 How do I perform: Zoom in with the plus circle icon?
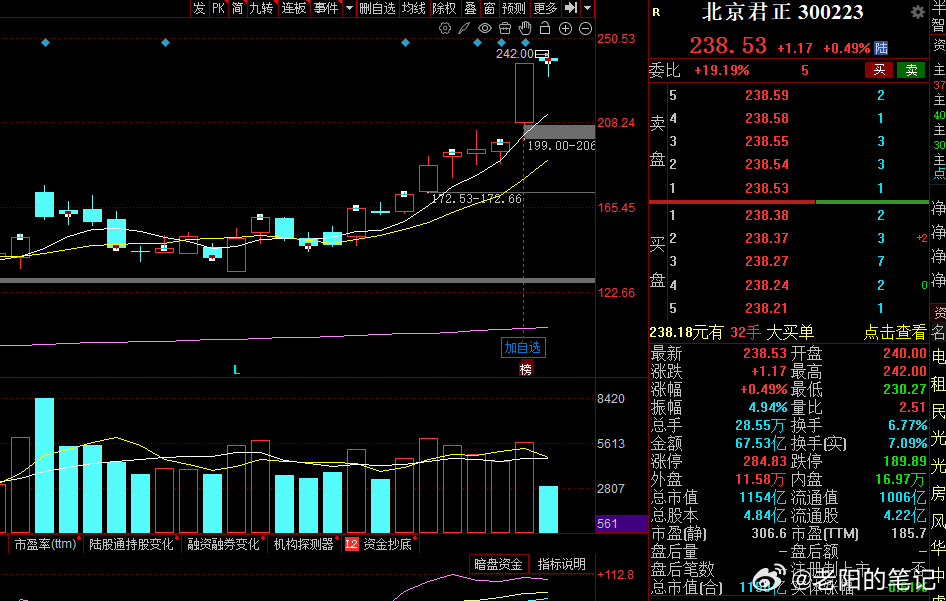[x=565, y=28]
